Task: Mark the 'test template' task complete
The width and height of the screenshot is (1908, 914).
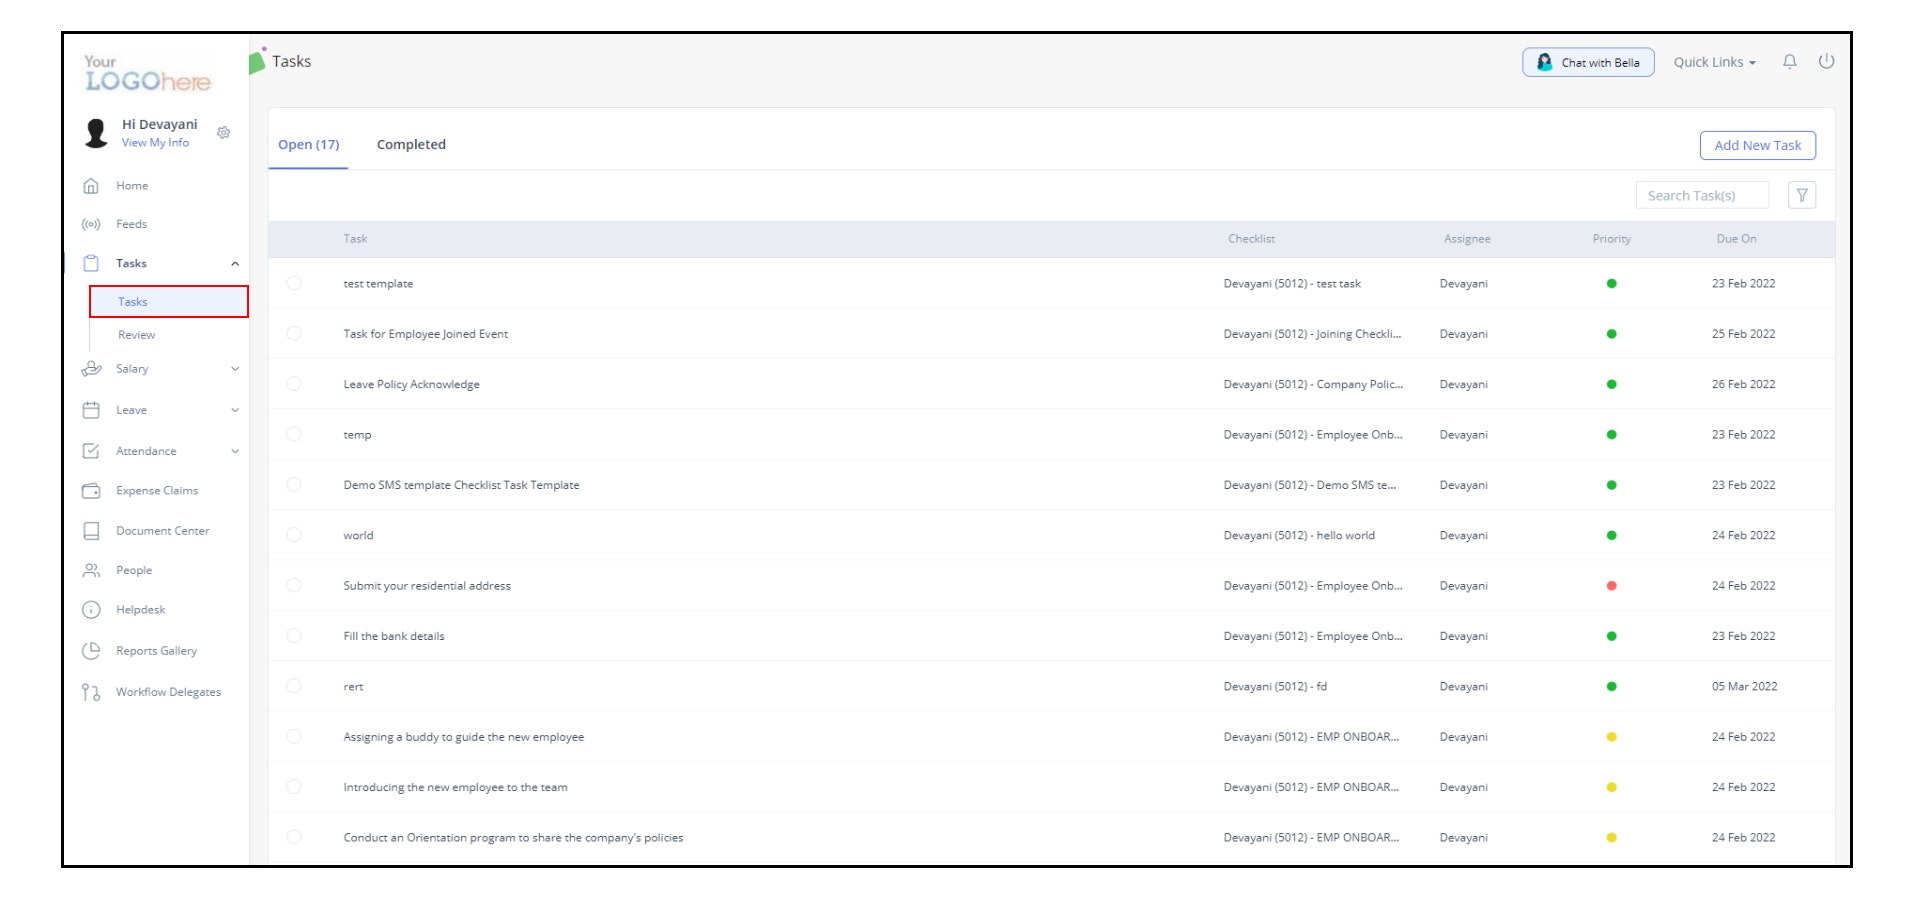Action: tap(295, 283)
